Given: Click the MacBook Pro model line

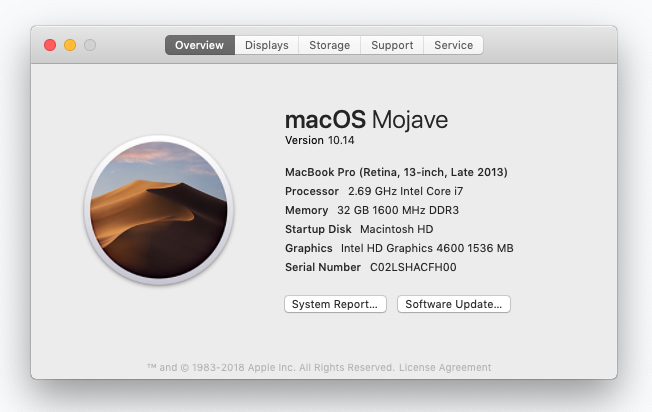Looking at the screenshot, I should coord(396,172).
